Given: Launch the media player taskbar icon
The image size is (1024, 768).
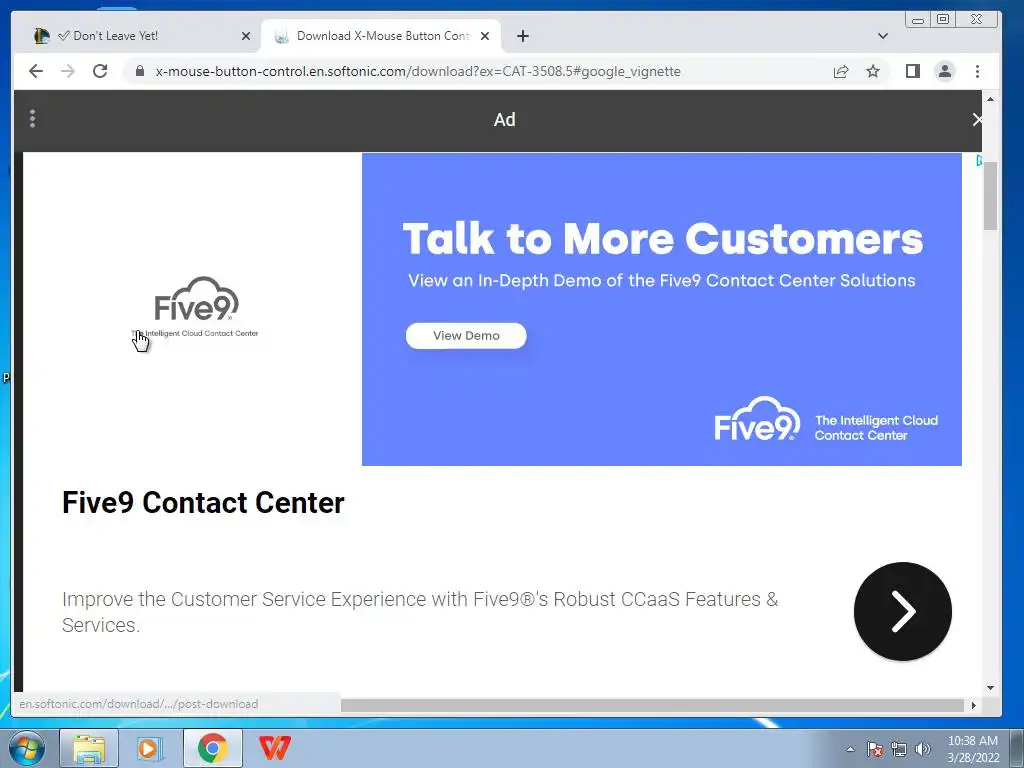Looking at the screenshot, I should [150, 748].
